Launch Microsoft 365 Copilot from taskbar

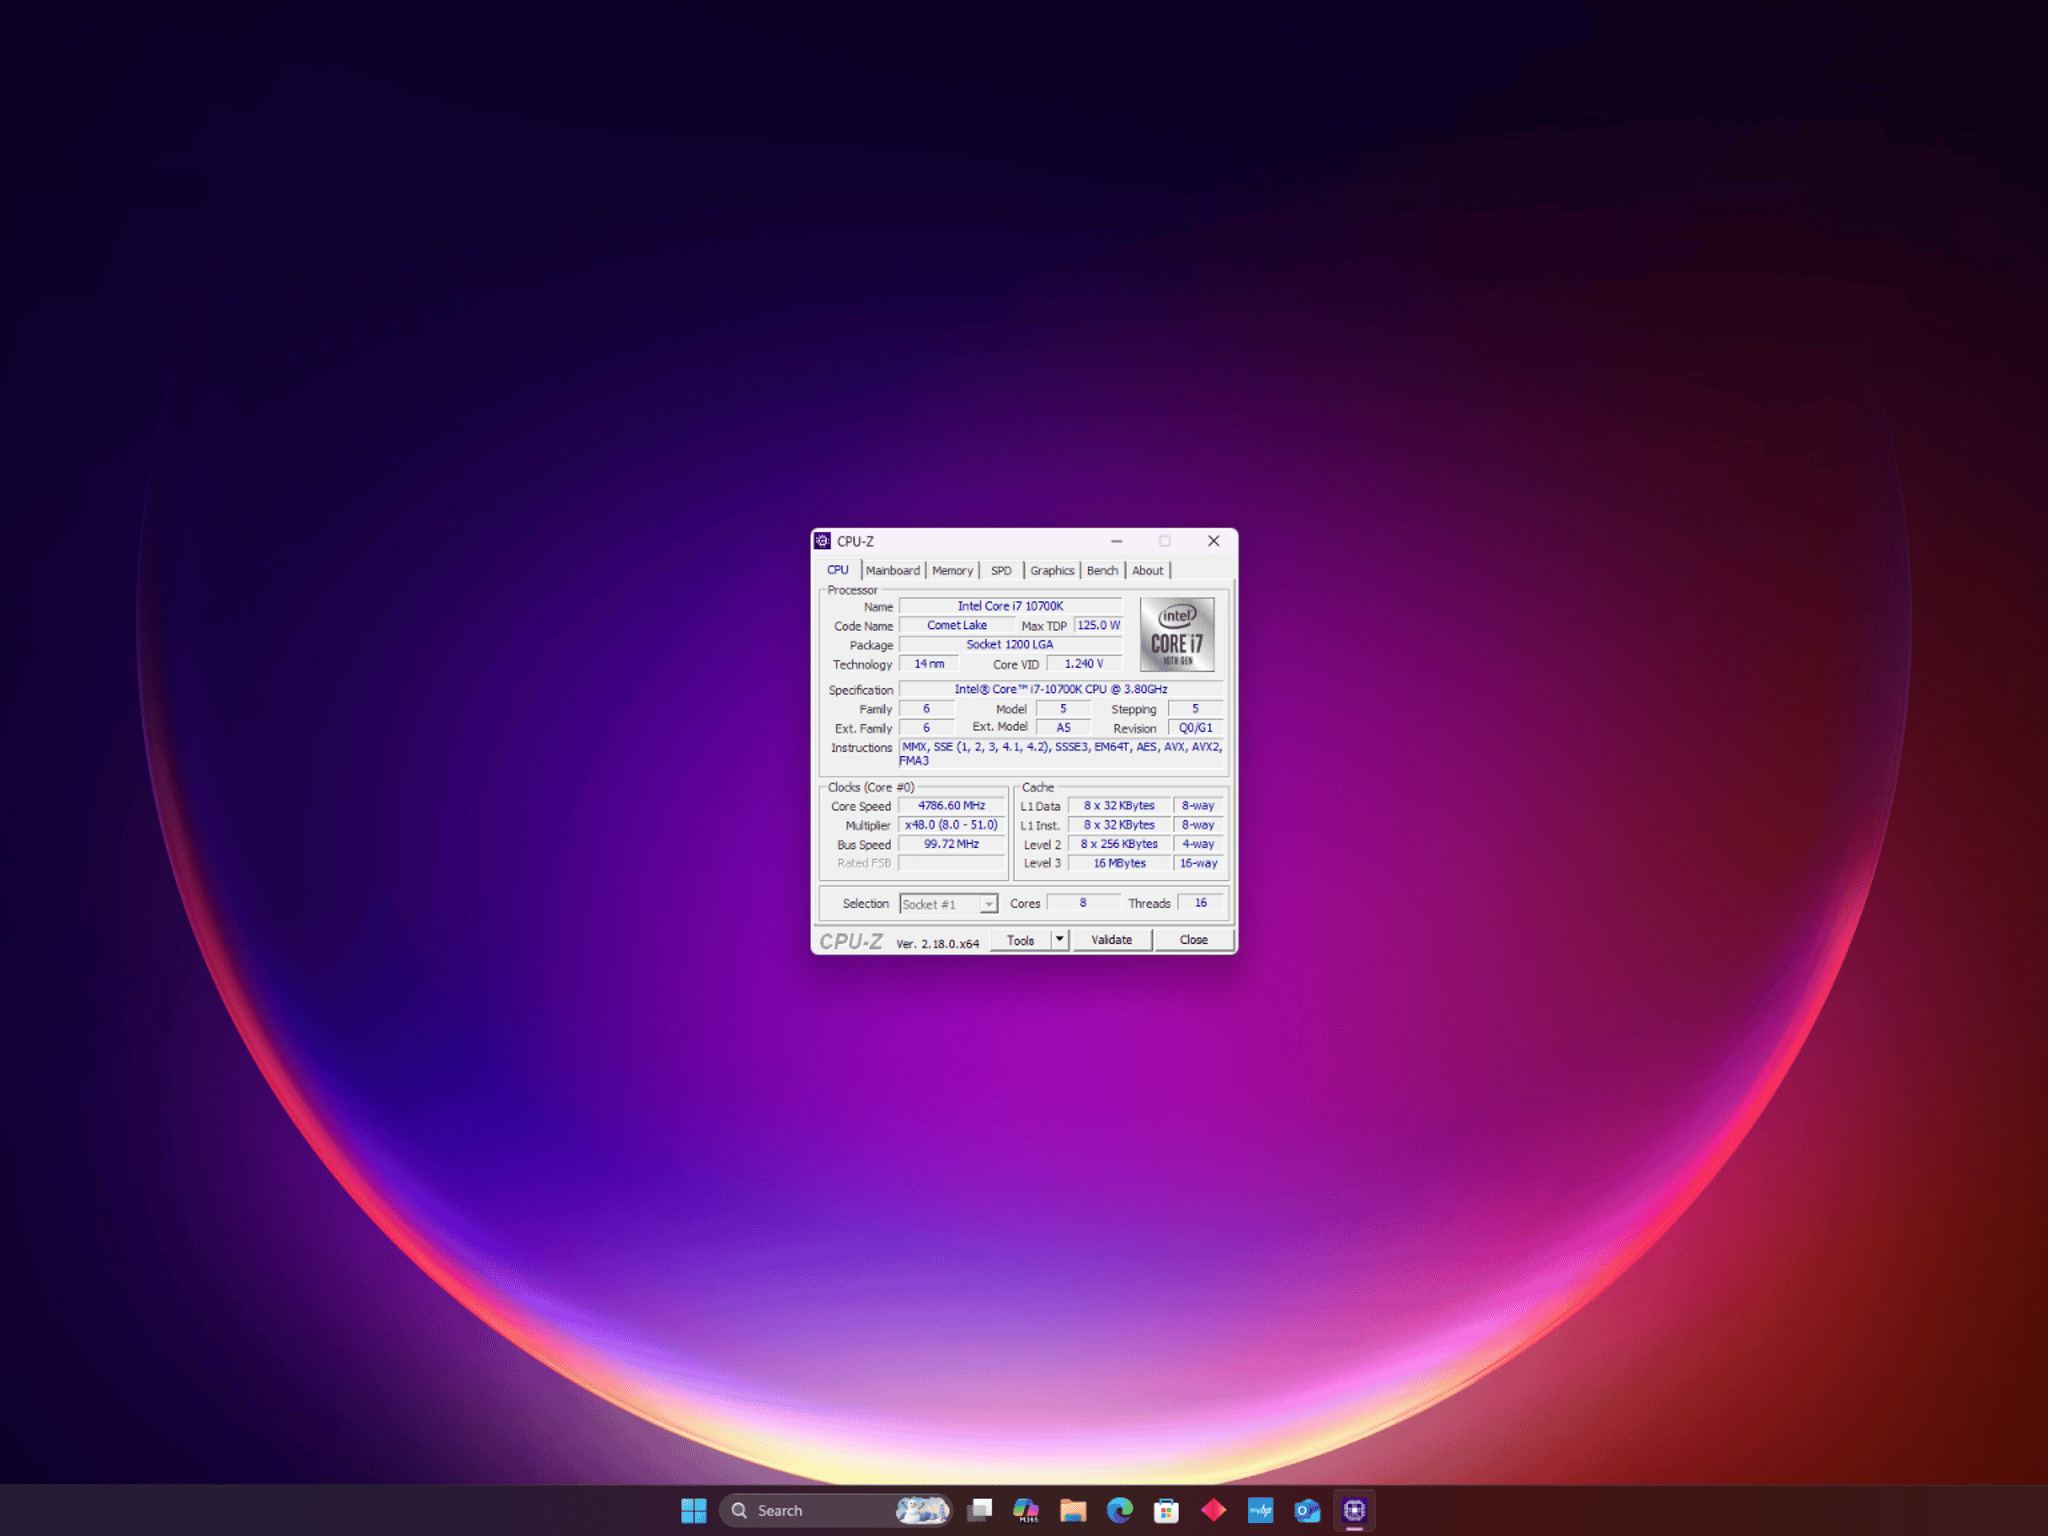tap(1026, 1510)
